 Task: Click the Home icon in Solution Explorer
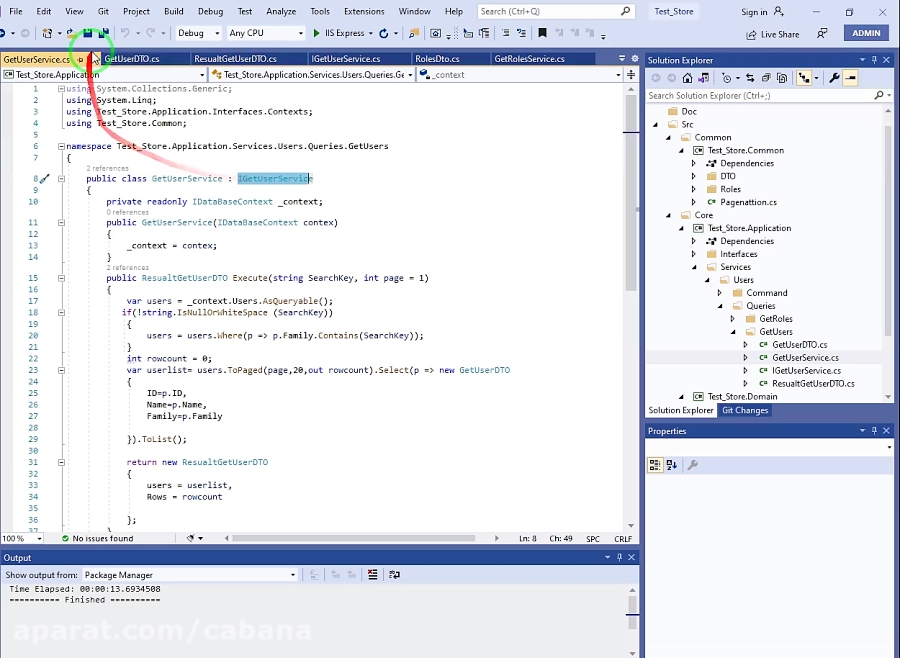pyautogui.click(x=687, y=77)
